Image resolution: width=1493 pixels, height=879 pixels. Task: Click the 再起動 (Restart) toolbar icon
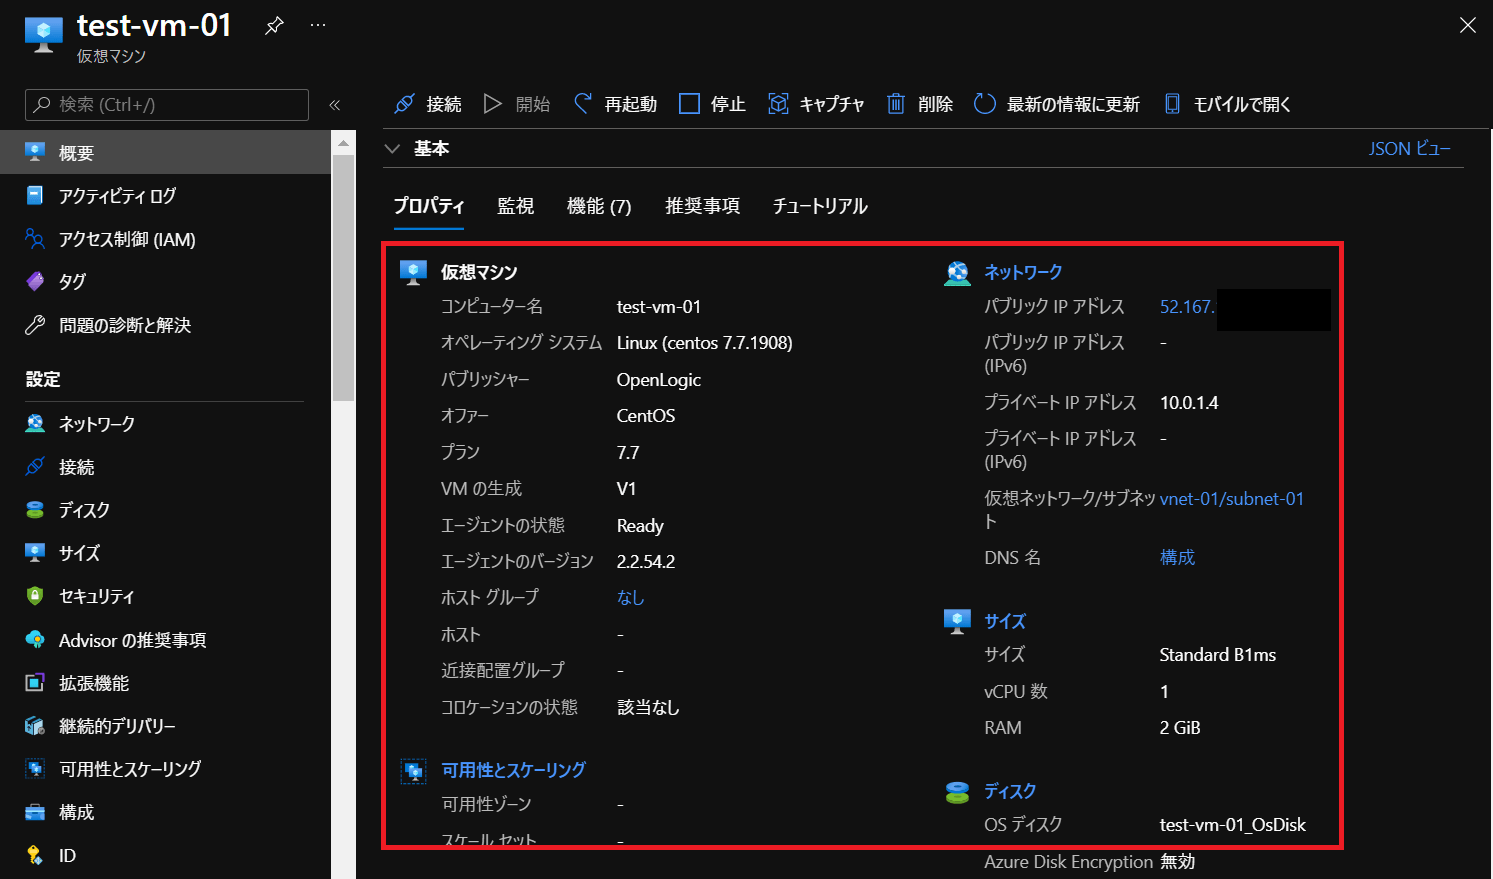point(582,104)
